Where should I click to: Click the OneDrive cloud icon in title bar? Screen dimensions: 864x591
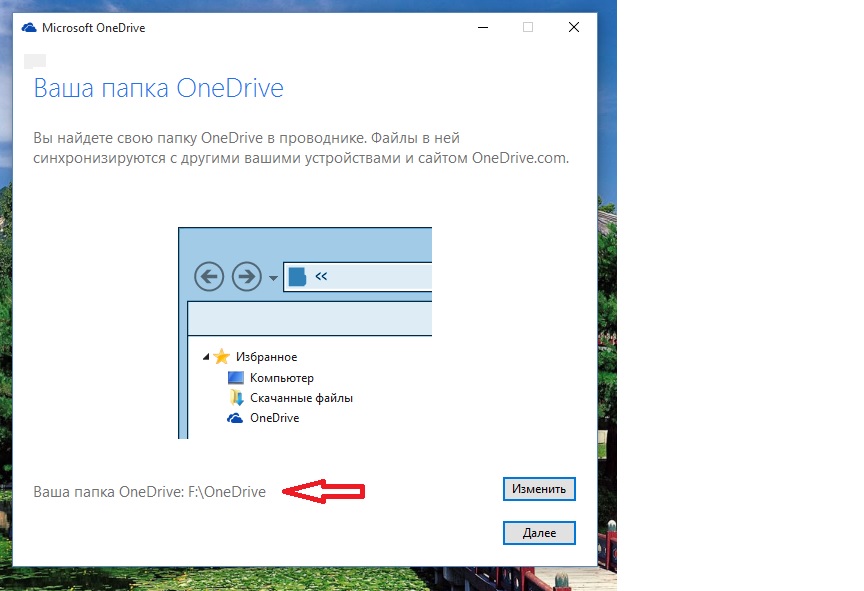click(29, 28)
